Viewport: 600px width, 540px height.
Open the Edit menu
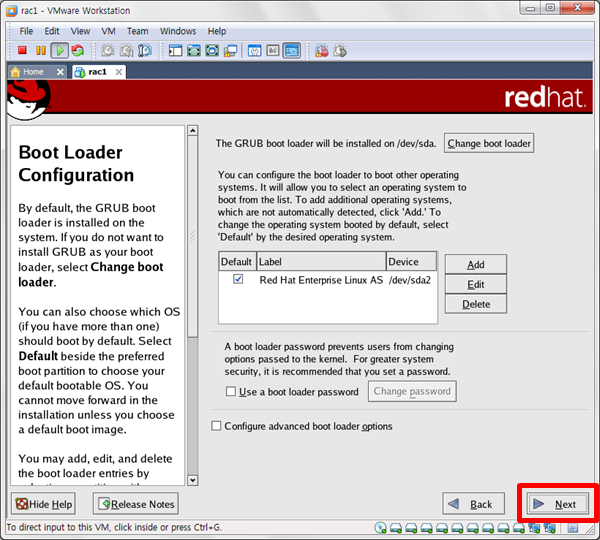pyautogui.click(x=52, y=31)
